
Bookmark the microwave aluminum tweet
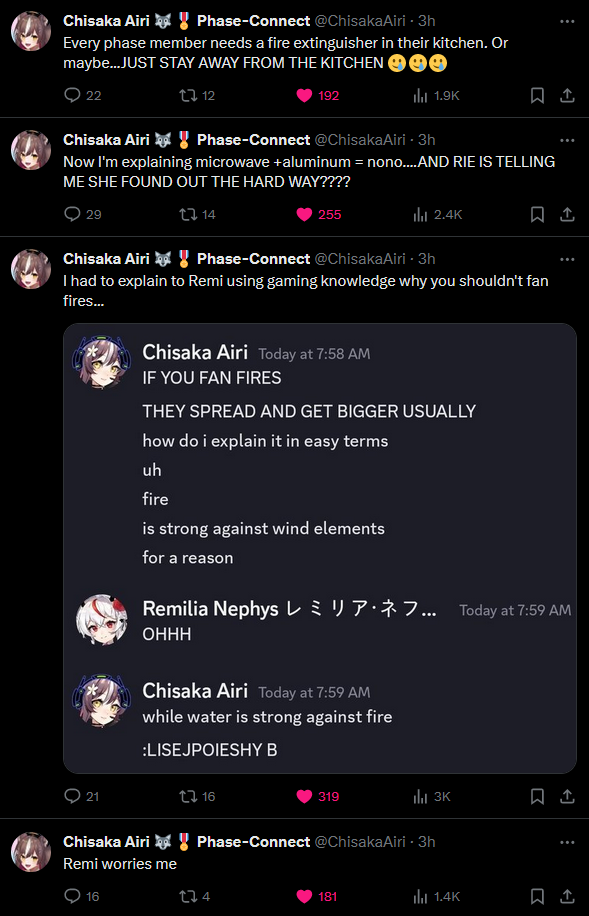click(537, 215)
